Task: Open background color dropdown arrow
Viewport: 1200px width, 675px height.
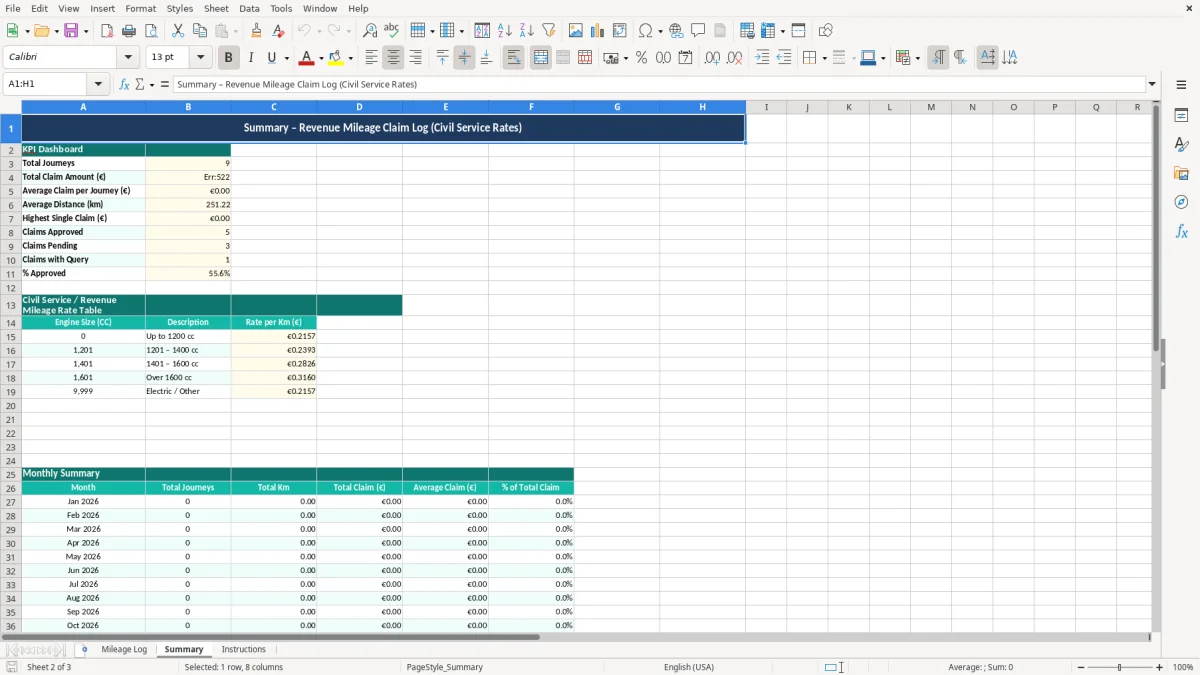Action: tap(351, 58)
